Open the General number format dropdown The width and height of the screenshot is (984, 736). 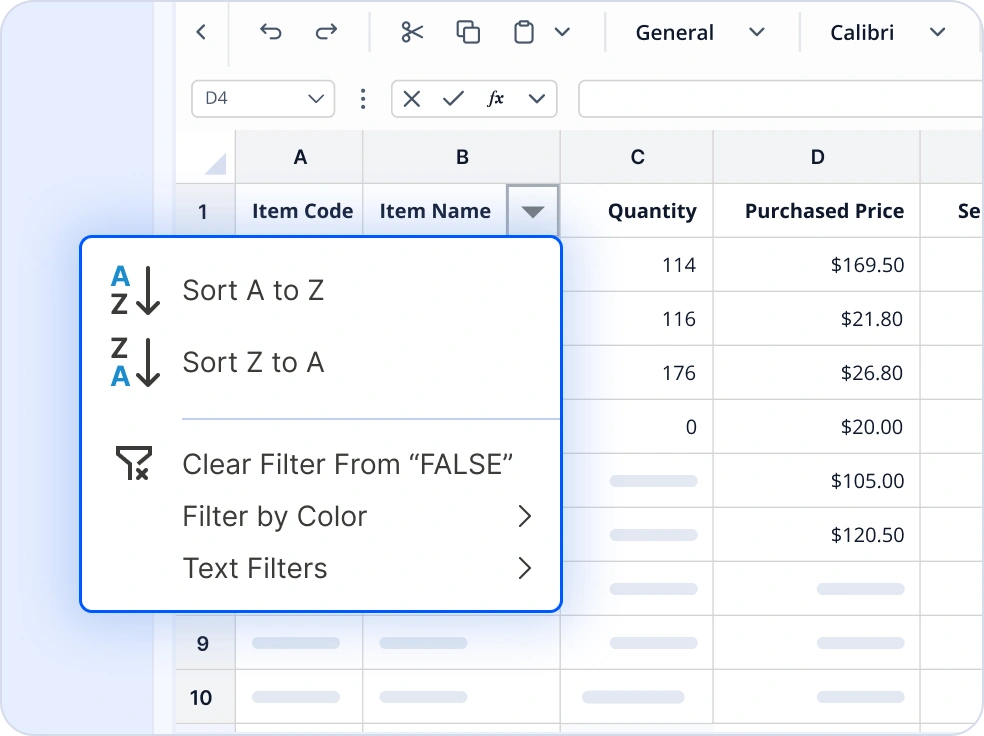pyautogui.click(x=756, y=31)
